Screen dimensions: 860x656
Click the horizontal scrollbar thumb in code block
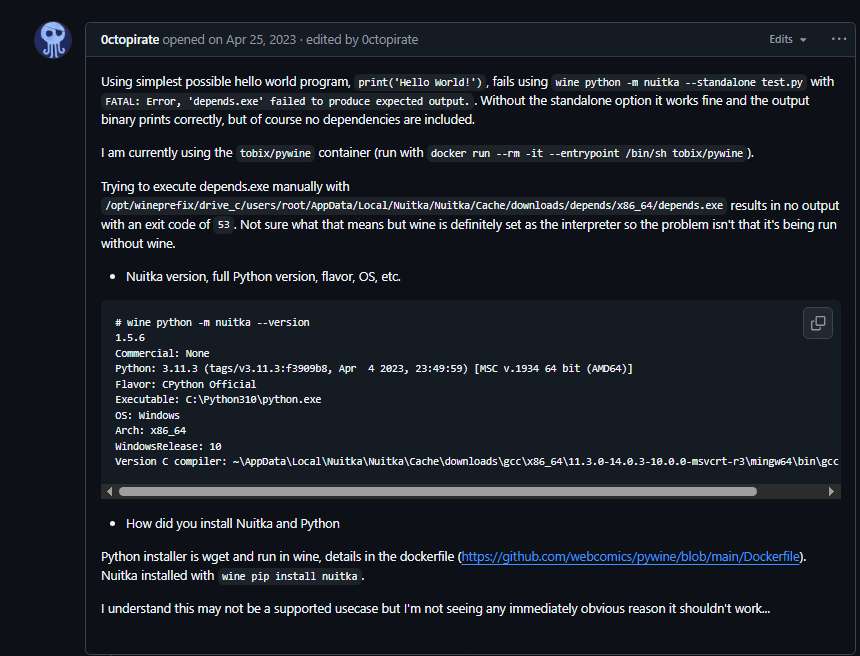pos(438,491)
